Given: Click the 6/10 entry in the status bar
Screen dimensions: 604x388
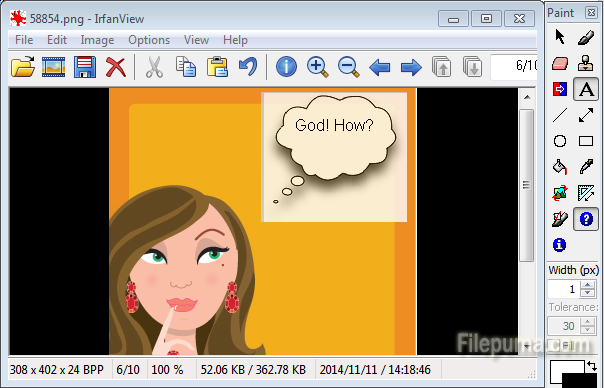Looking at the screenshot, I should (128, 370).
